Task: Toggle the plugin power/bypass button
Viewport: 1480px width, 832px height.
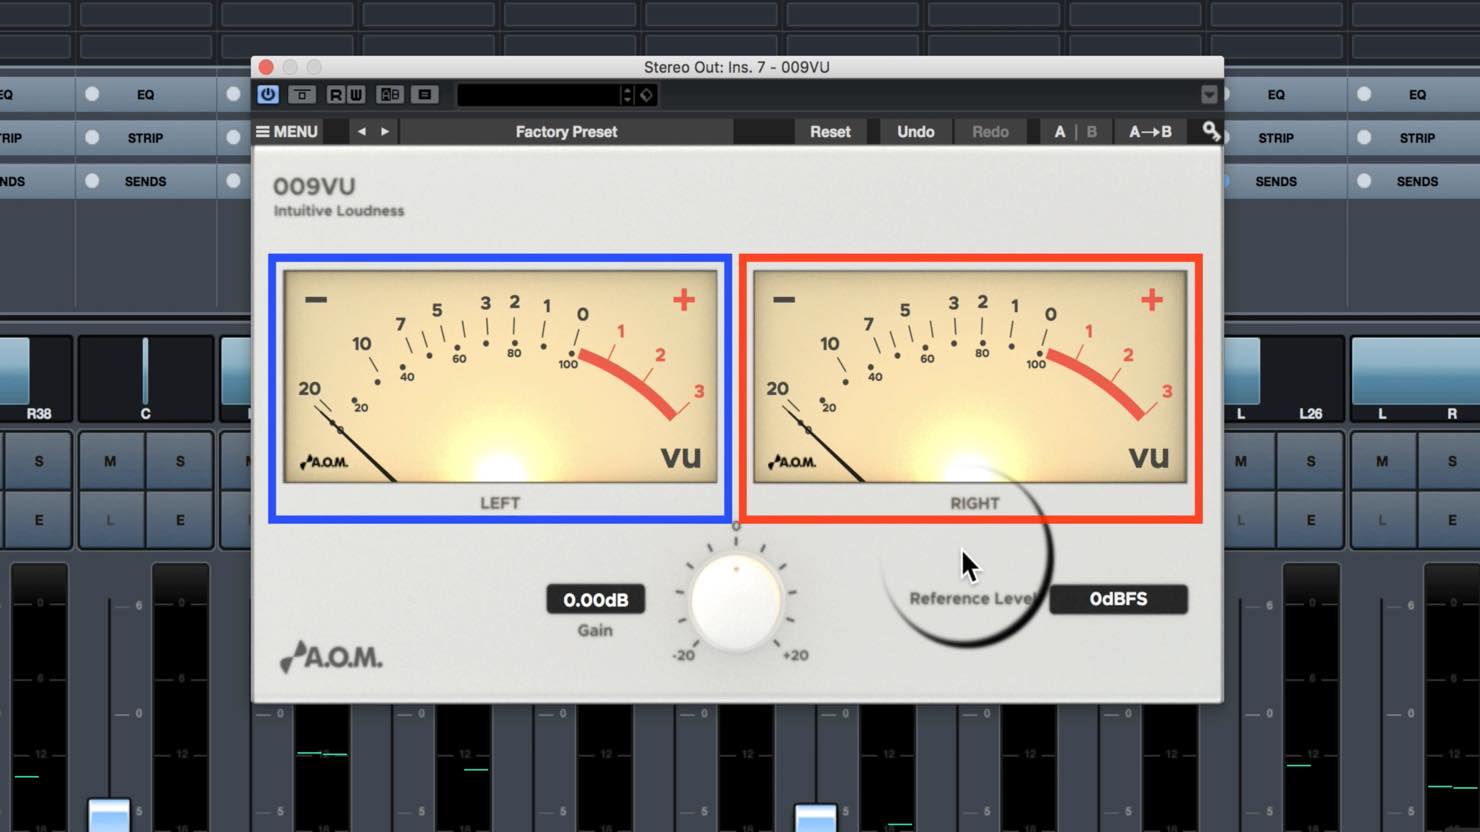Action: [x=268, y=94]
